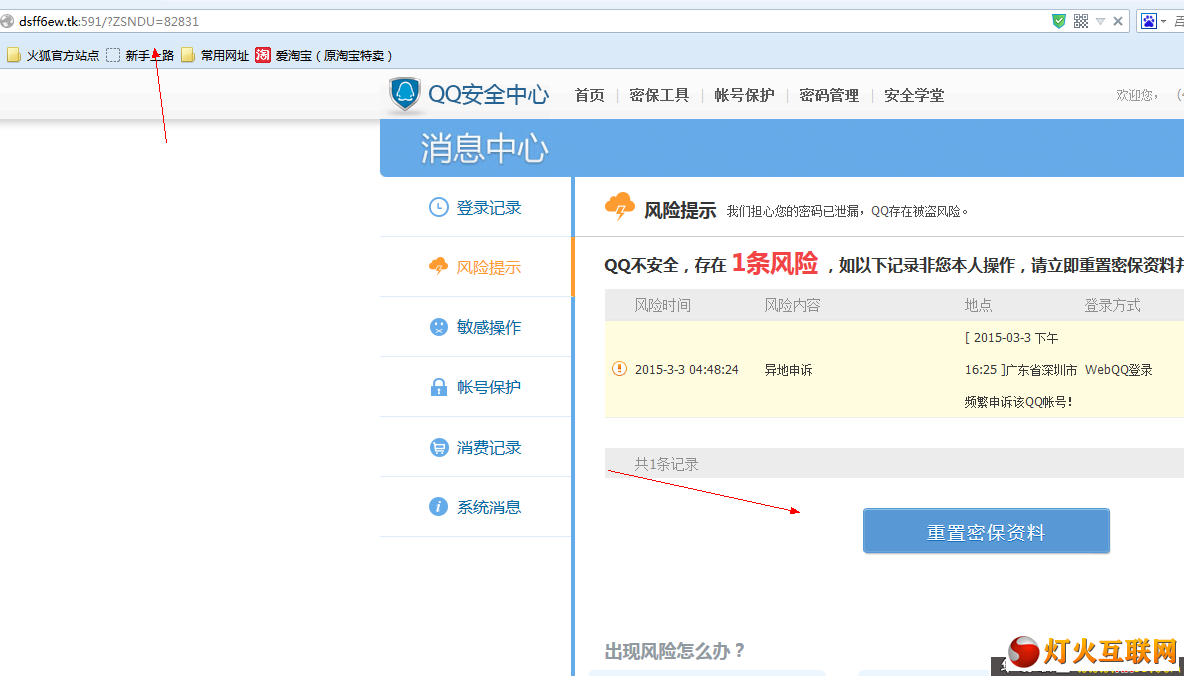Click the 频繁申诉该QQ帐号! text
The image size is (1184, 676).
[1019, 402]
